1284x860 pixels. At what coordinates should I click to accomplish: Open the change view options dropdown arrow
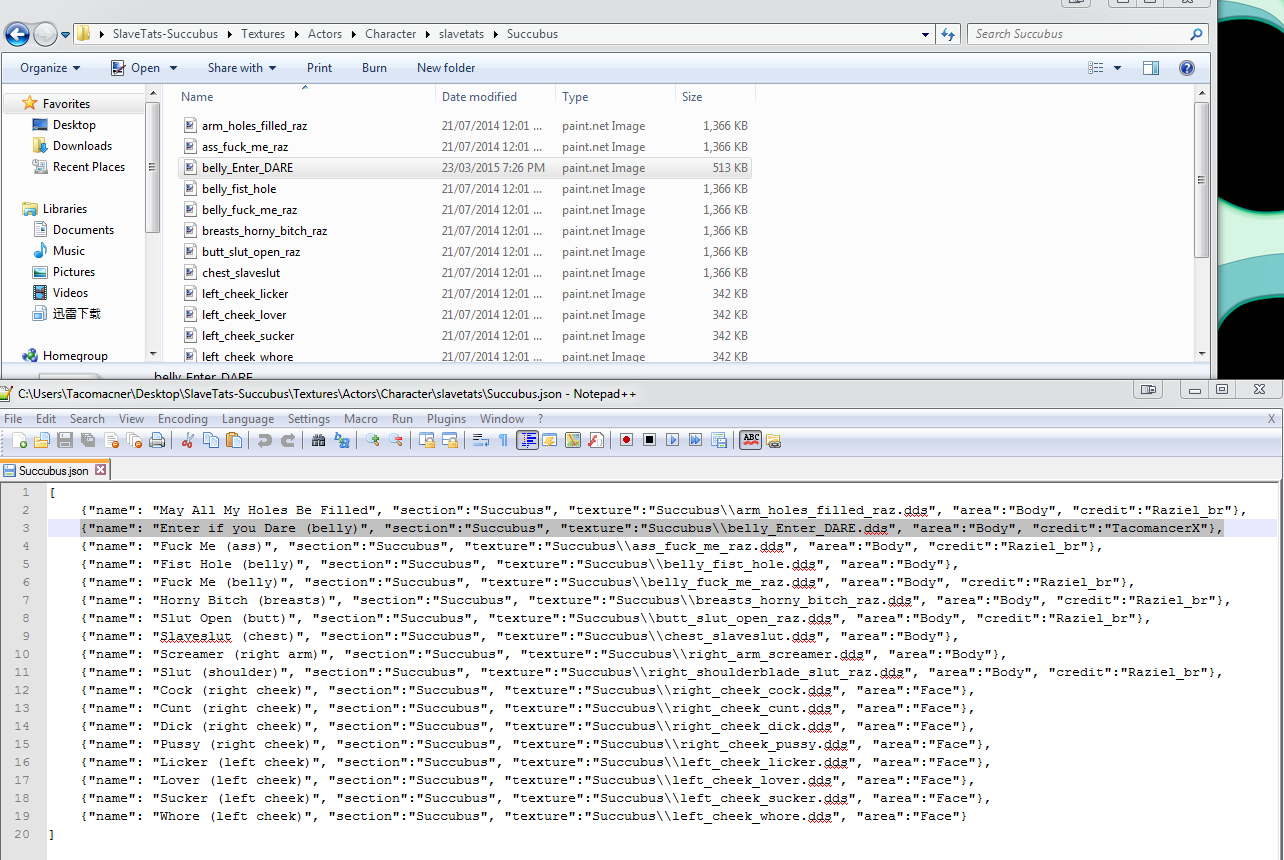pyautogui.click(x=1117, y=68)
